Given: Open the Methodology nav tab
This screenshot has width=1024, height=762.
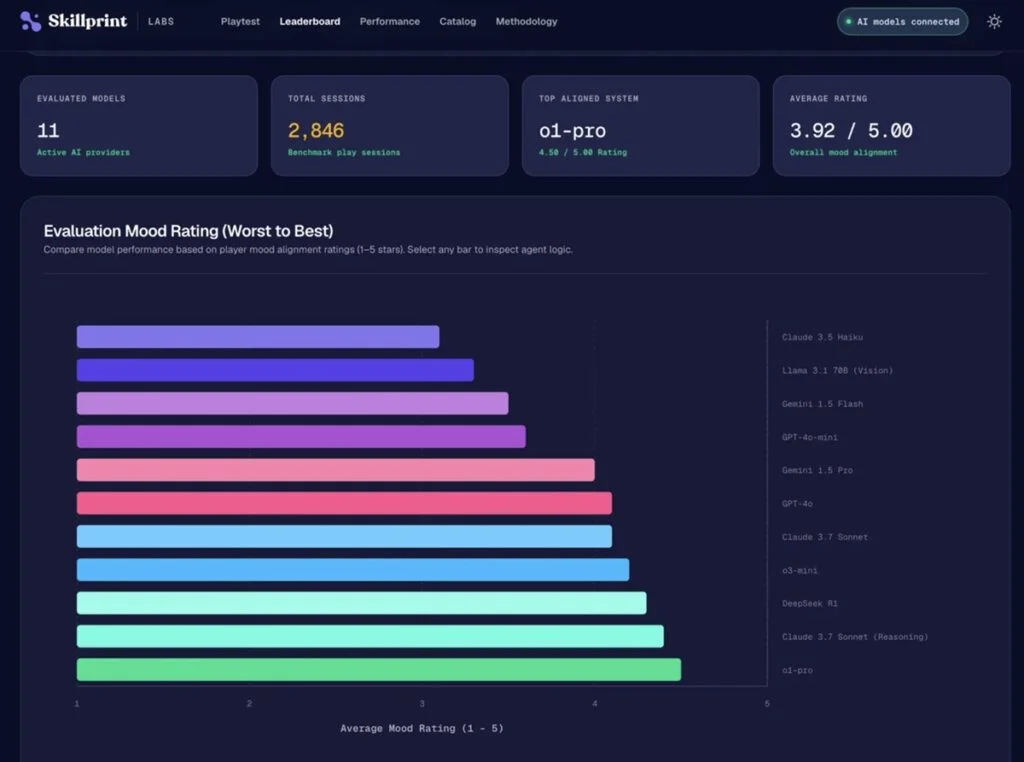Looking at the screenshot, I should (526, 22).
